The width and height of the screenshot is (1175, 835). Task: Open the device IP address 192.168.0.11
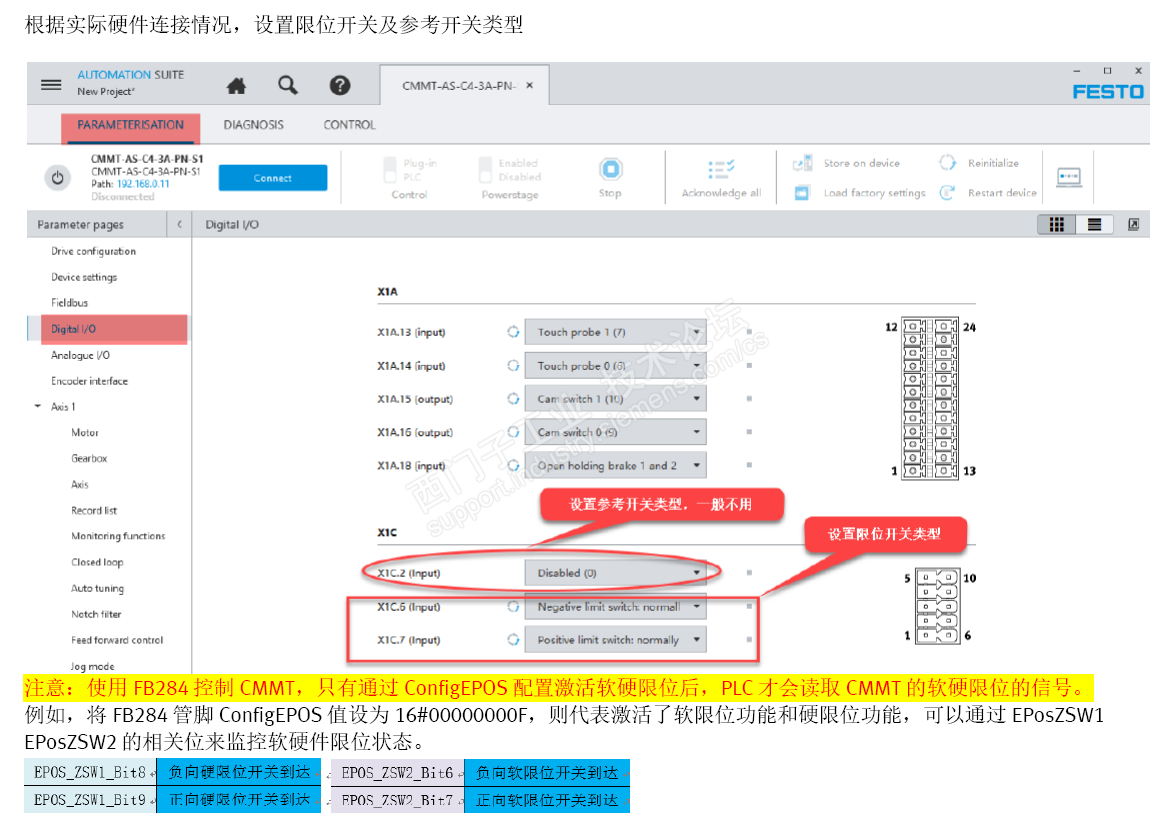[143, 184]
